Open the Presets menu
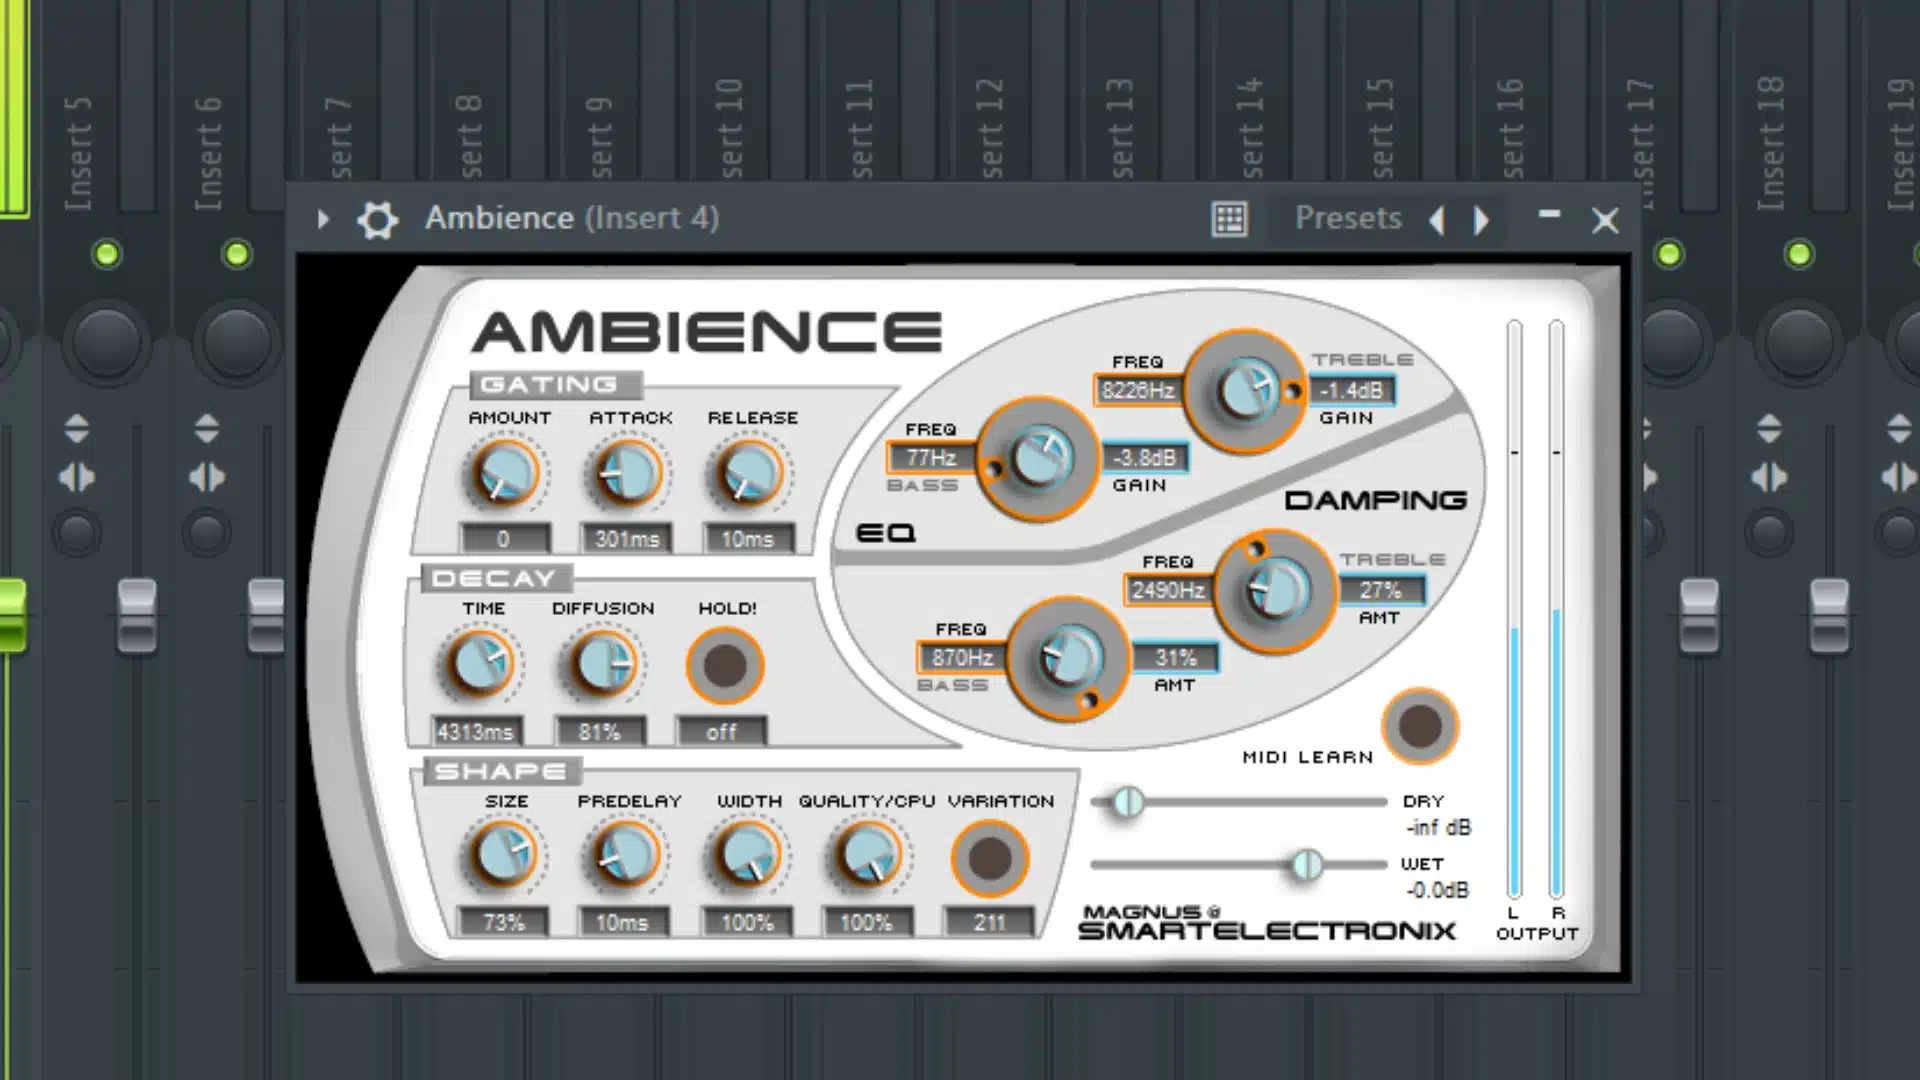The width and height of the screenshot is (1920, 1080). click(x=1348, y=218)
